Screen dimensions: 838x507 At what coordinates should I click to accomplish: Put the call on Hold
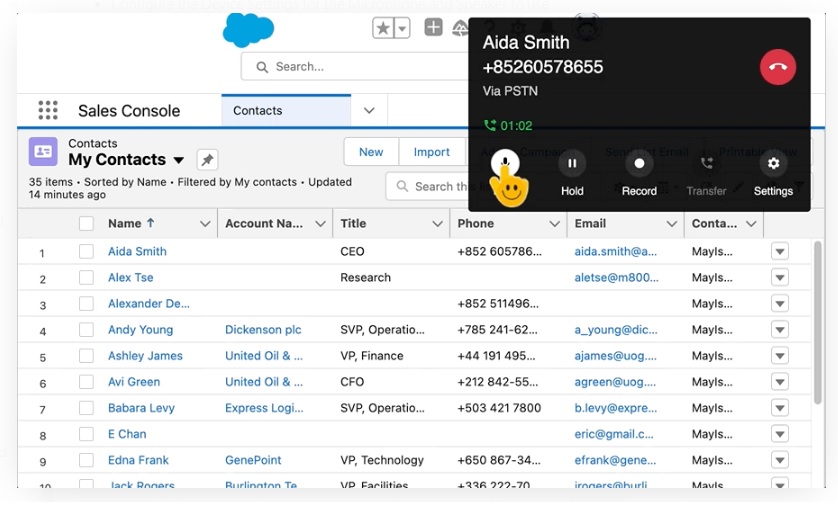tap(572, 163)
